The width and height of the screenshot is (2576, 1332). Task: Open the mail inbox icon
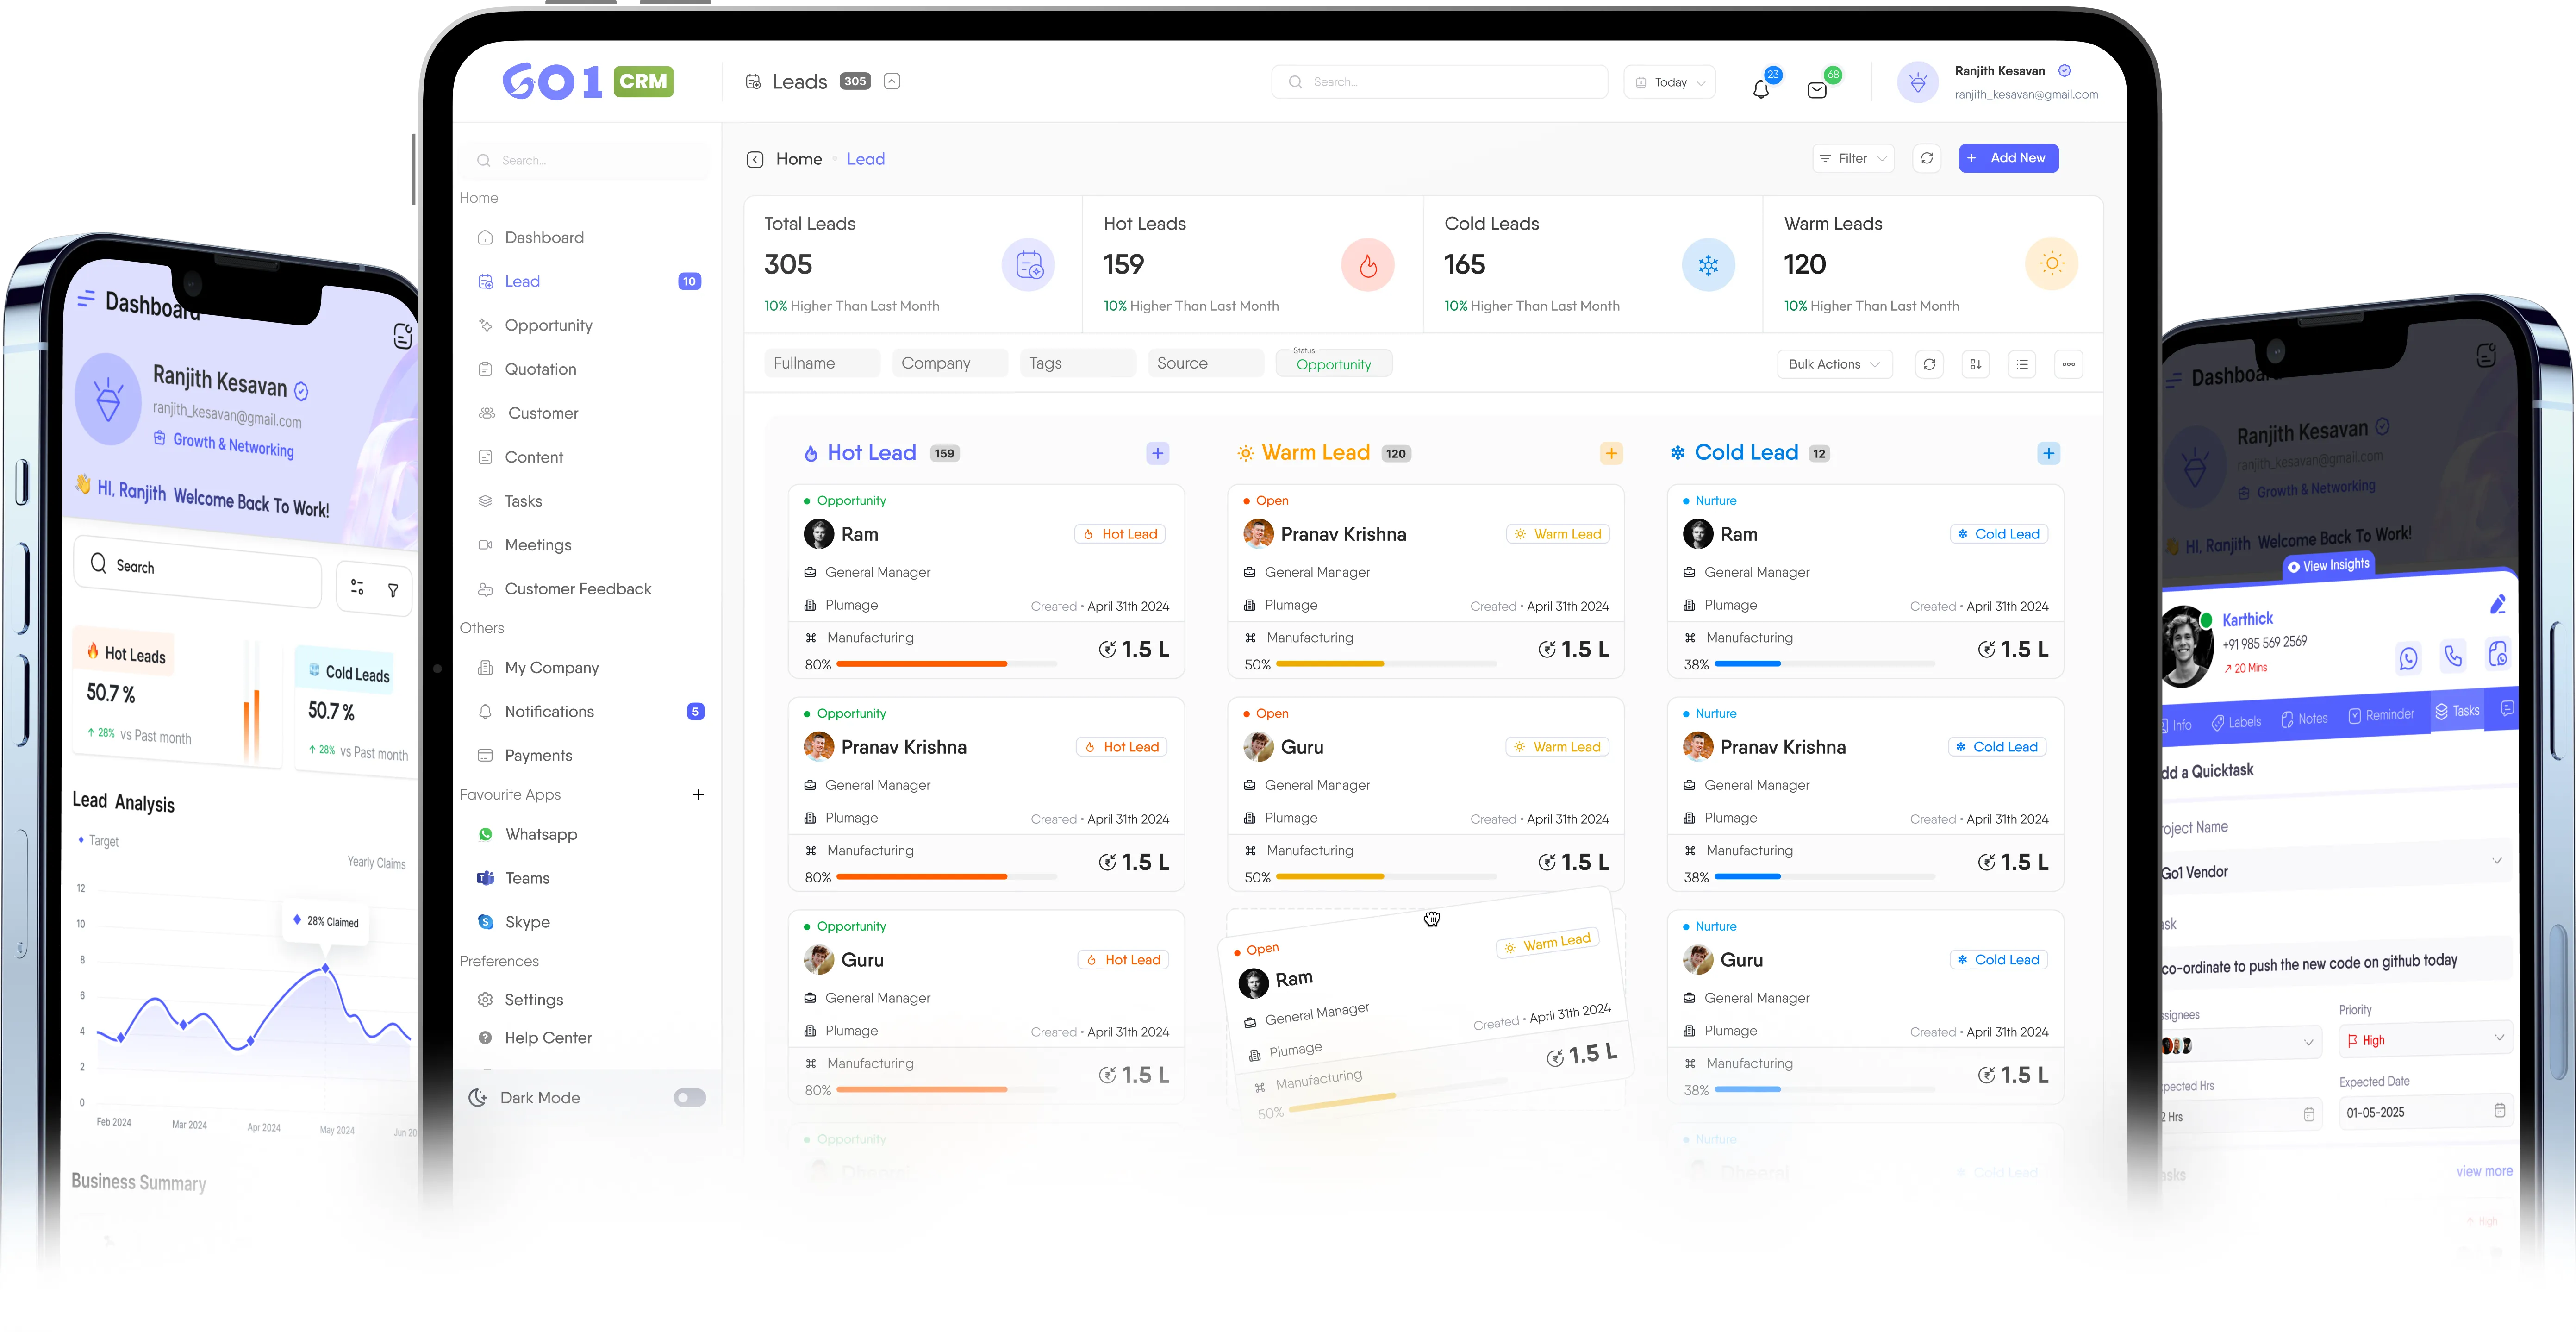(x=1817, y=90)
